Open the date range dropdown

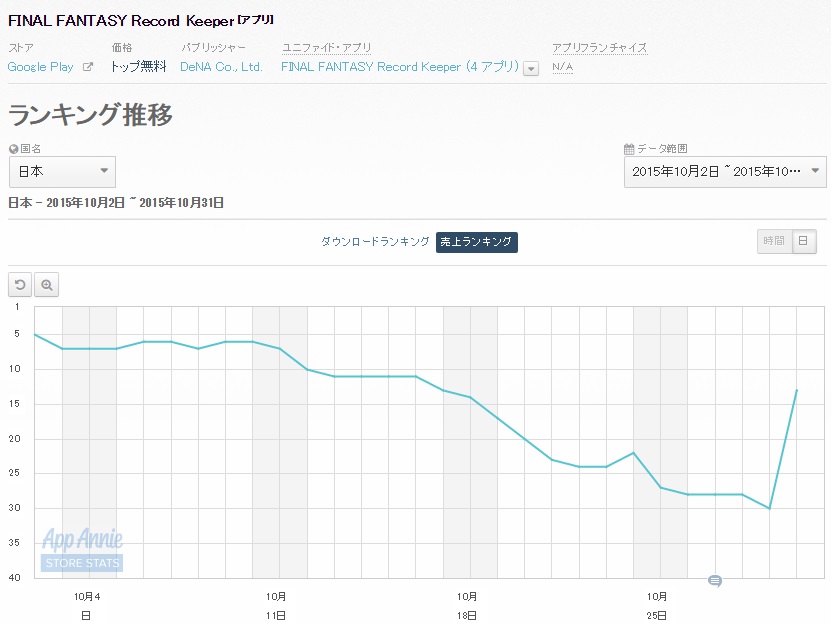point(725,171)
